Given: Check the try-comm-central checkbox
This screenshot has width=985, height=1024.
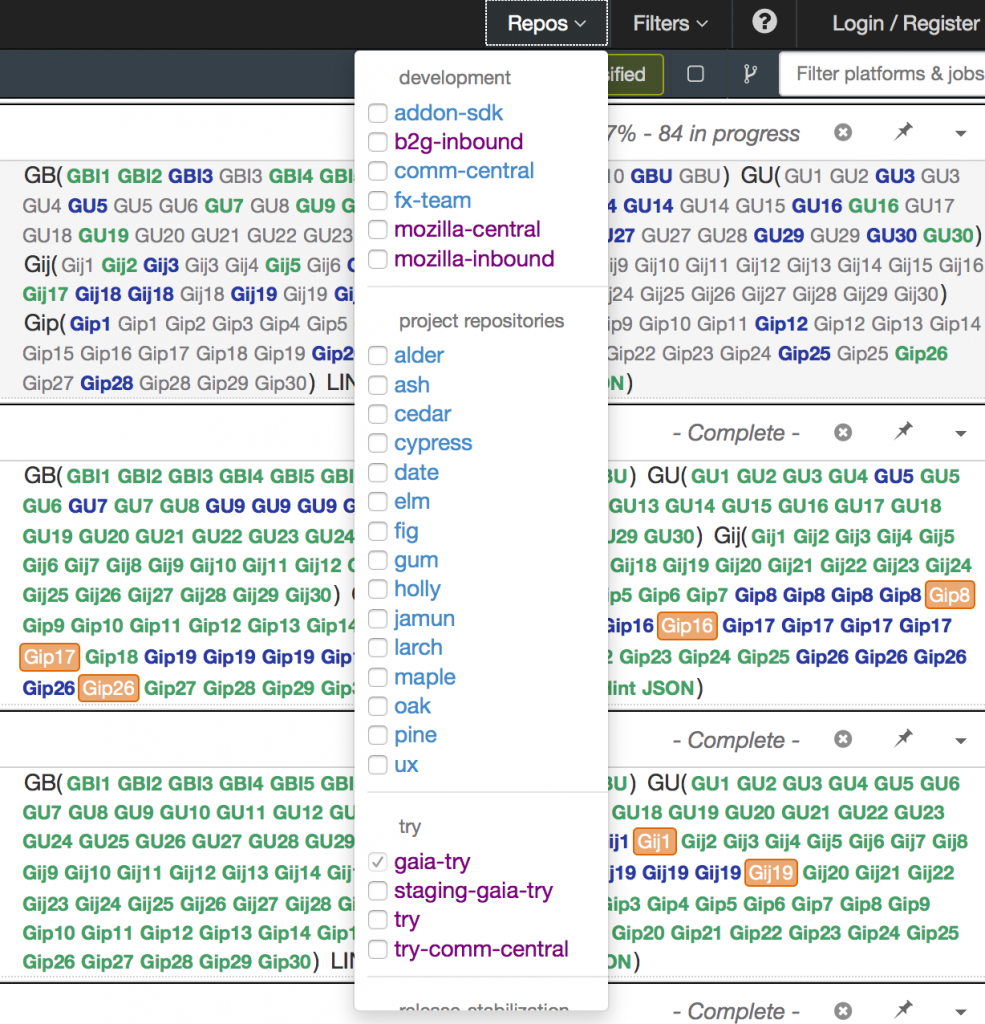Looking at the screenshot, I should [378, 949].
